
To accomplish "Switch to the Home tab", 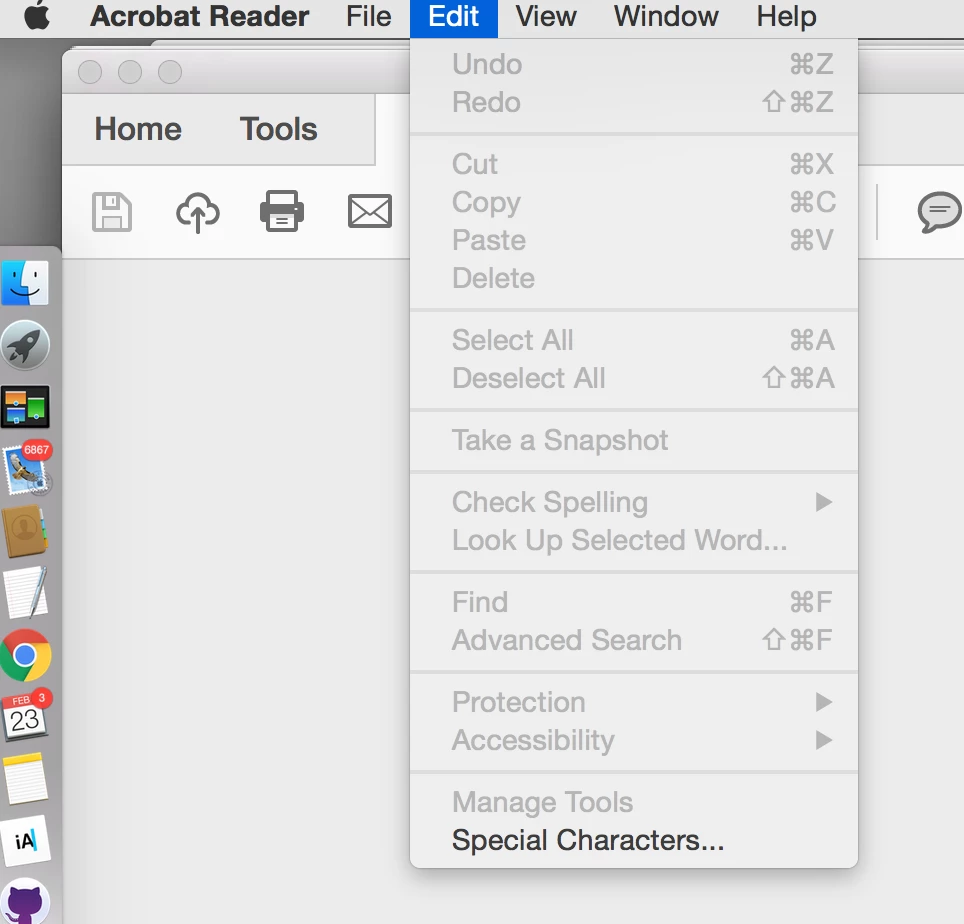I will pos(138,129).
